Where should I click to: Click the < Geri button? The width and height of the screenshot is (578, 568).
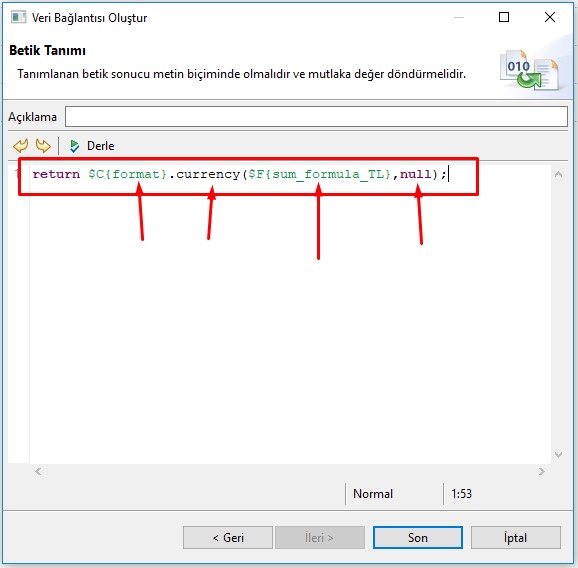pos(228,537)
